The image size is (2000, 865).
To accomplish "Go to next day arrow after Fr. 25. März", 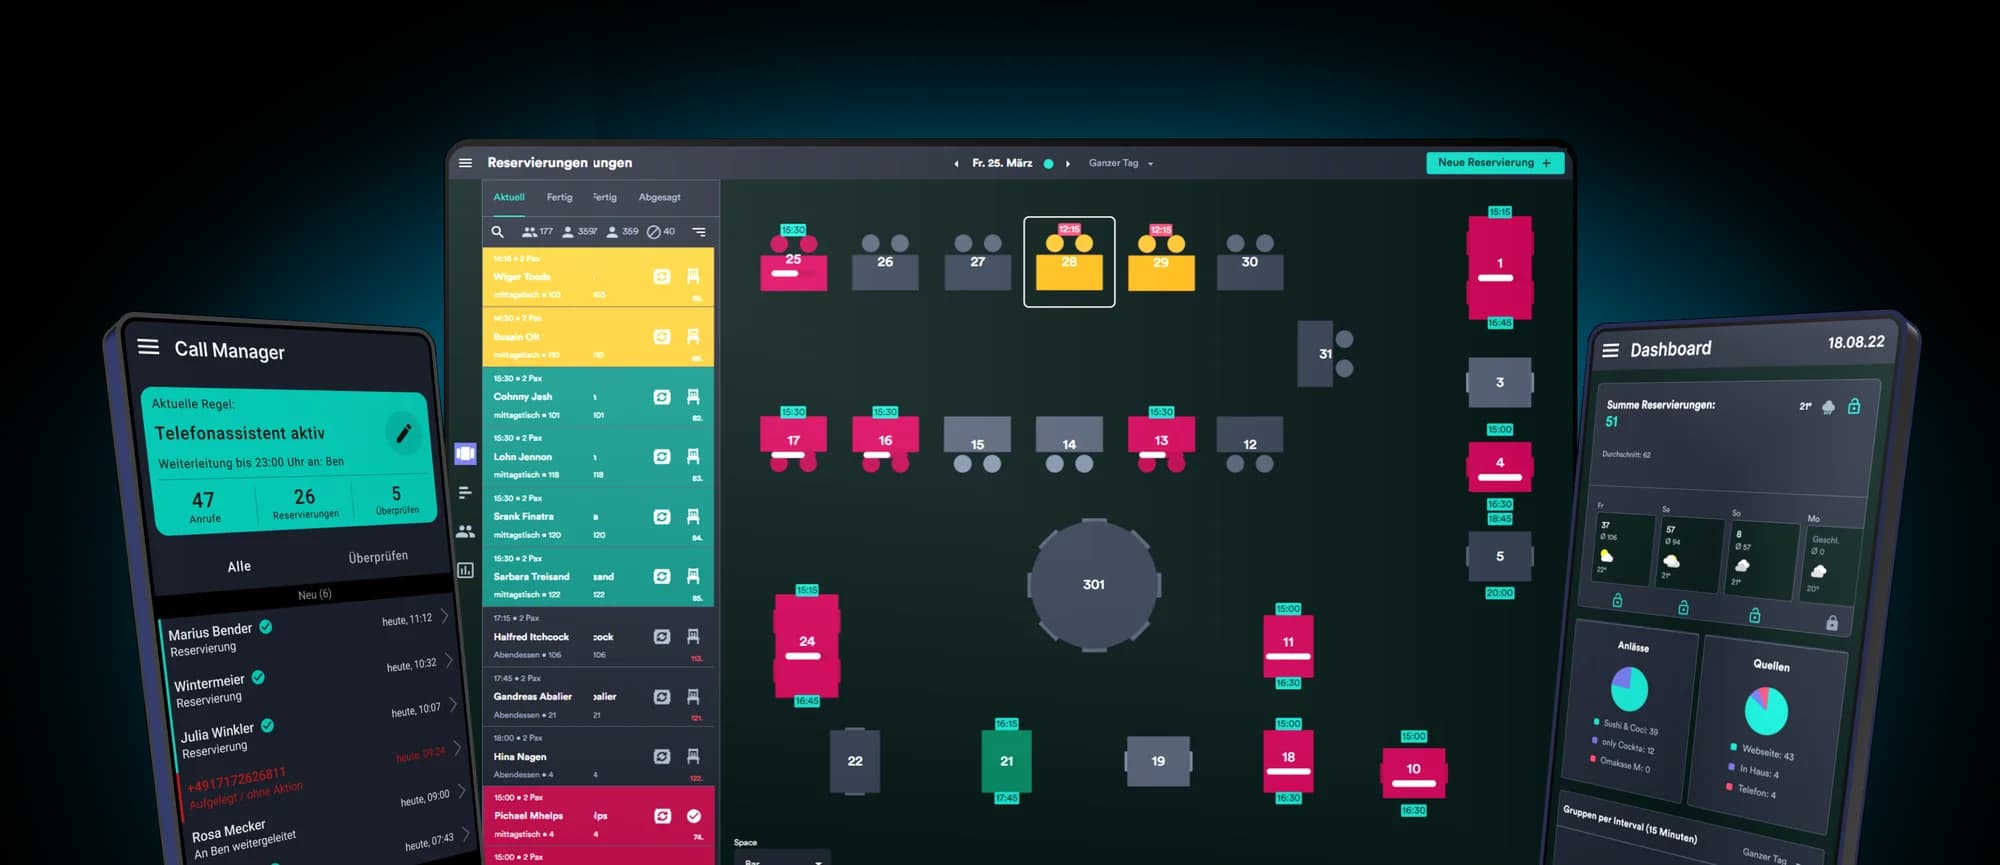I will (x=1068, y=164).
